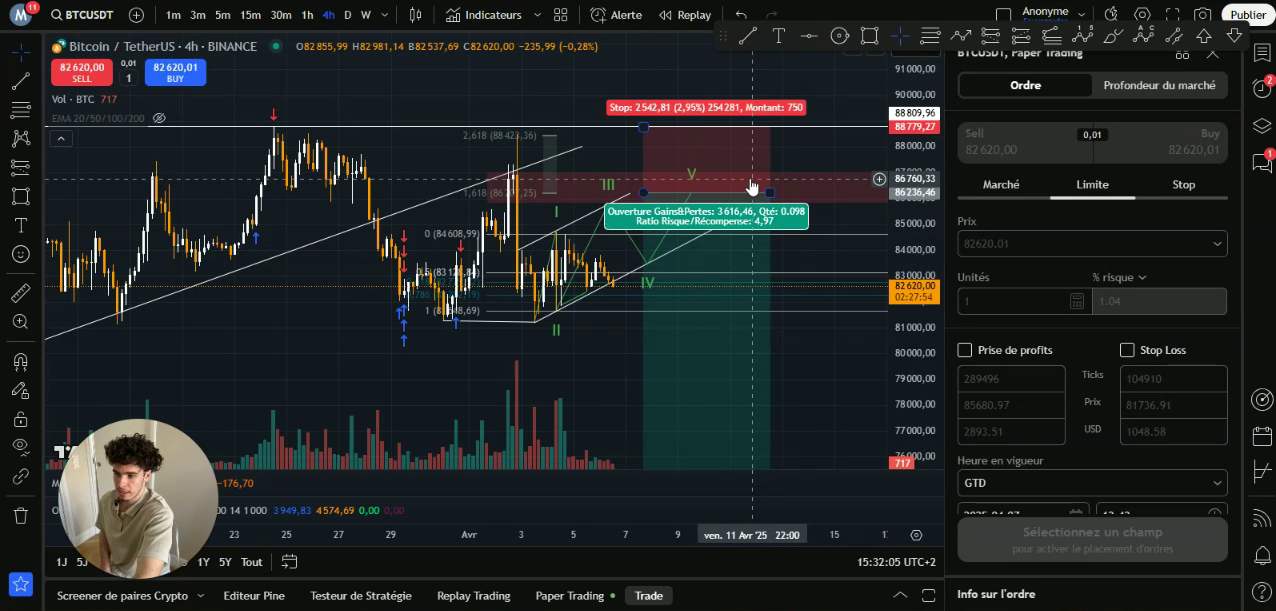The height and width of the screenshot is (611, 1276).
Task: Open the % risque unit dropdown
Action: (x=1119, y=277)
